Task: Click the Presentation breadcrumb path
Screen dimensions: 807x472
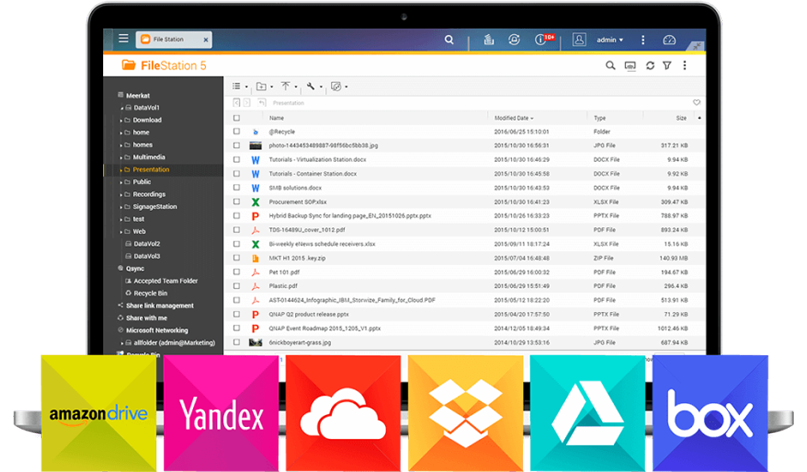Action: tap(288, 103)
